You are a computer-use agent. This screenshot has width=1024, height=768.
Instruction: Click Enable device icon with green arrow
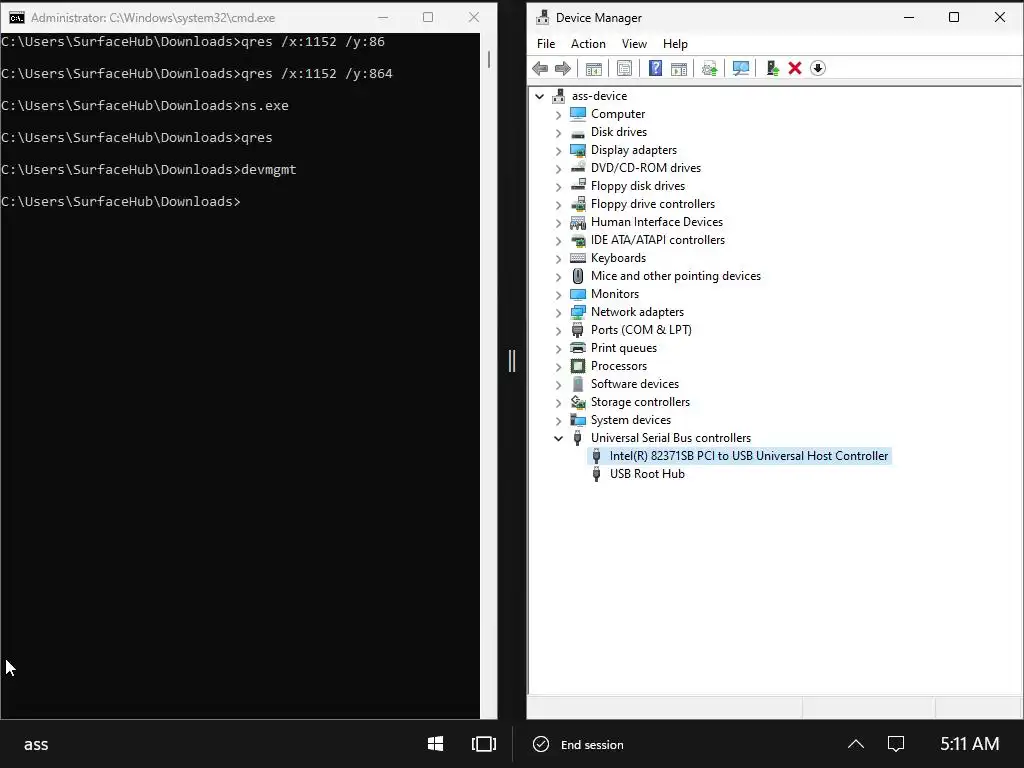773,68
